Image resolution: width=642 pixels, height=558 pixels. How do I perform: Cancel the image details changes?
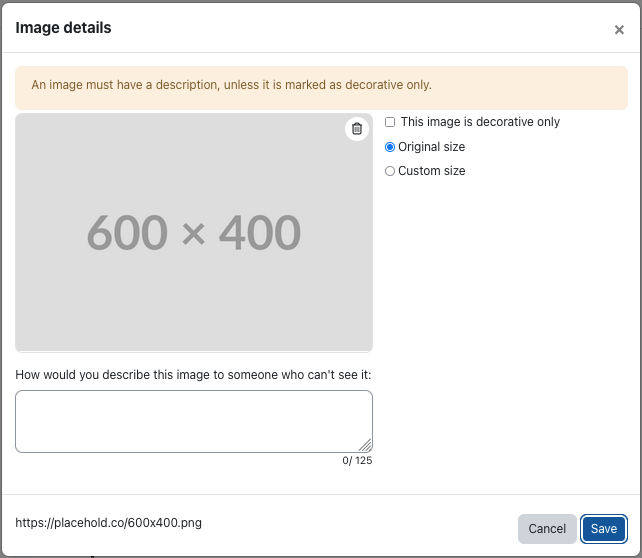547,529
